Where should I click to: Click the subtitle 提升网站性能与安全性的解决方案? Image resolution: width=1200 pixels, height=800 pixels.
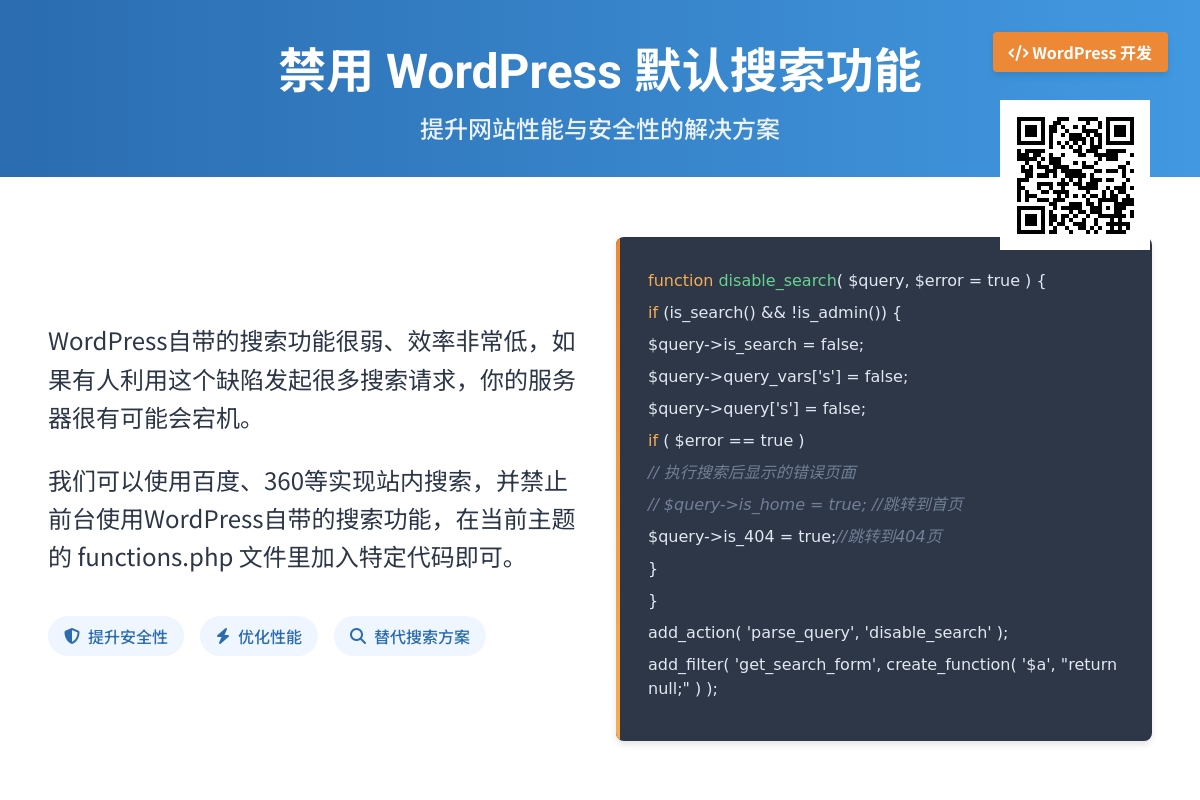(x=600, y=129)
